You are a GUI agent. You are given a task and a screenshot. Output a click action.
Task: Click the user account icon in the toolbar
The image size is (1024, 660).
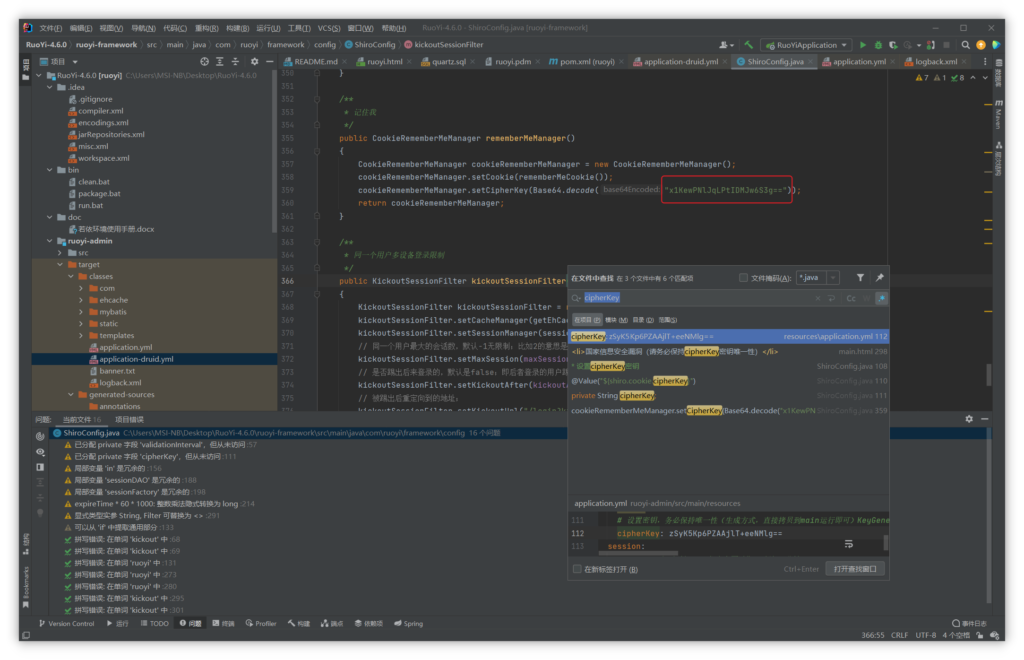click(725, 45)
